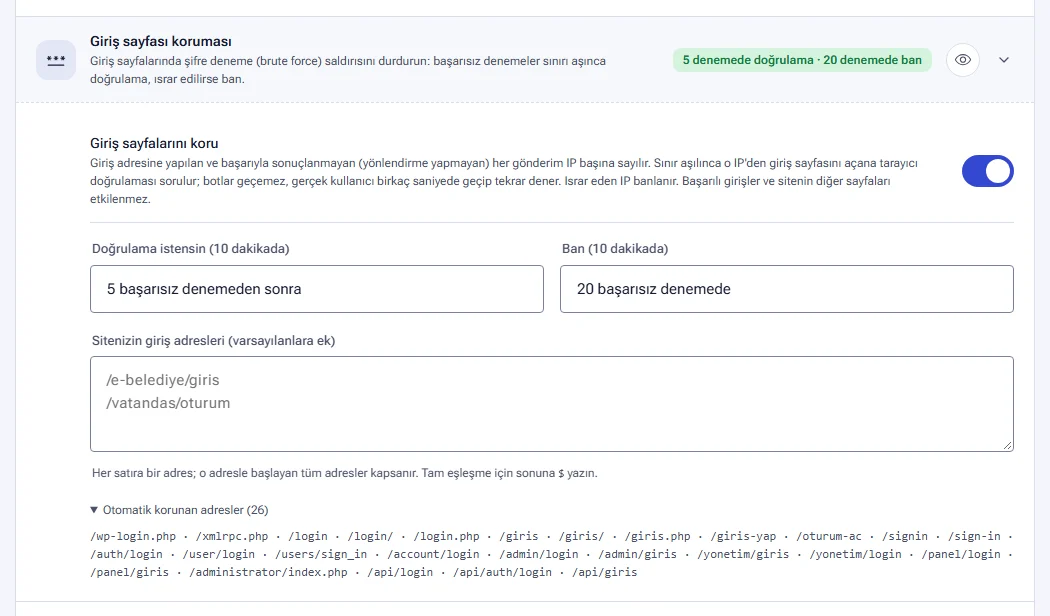Image resolution: width=1050 pixels, height=616 pixels.
Task: Select the /administrator/index.php path text
Action: 269,572
